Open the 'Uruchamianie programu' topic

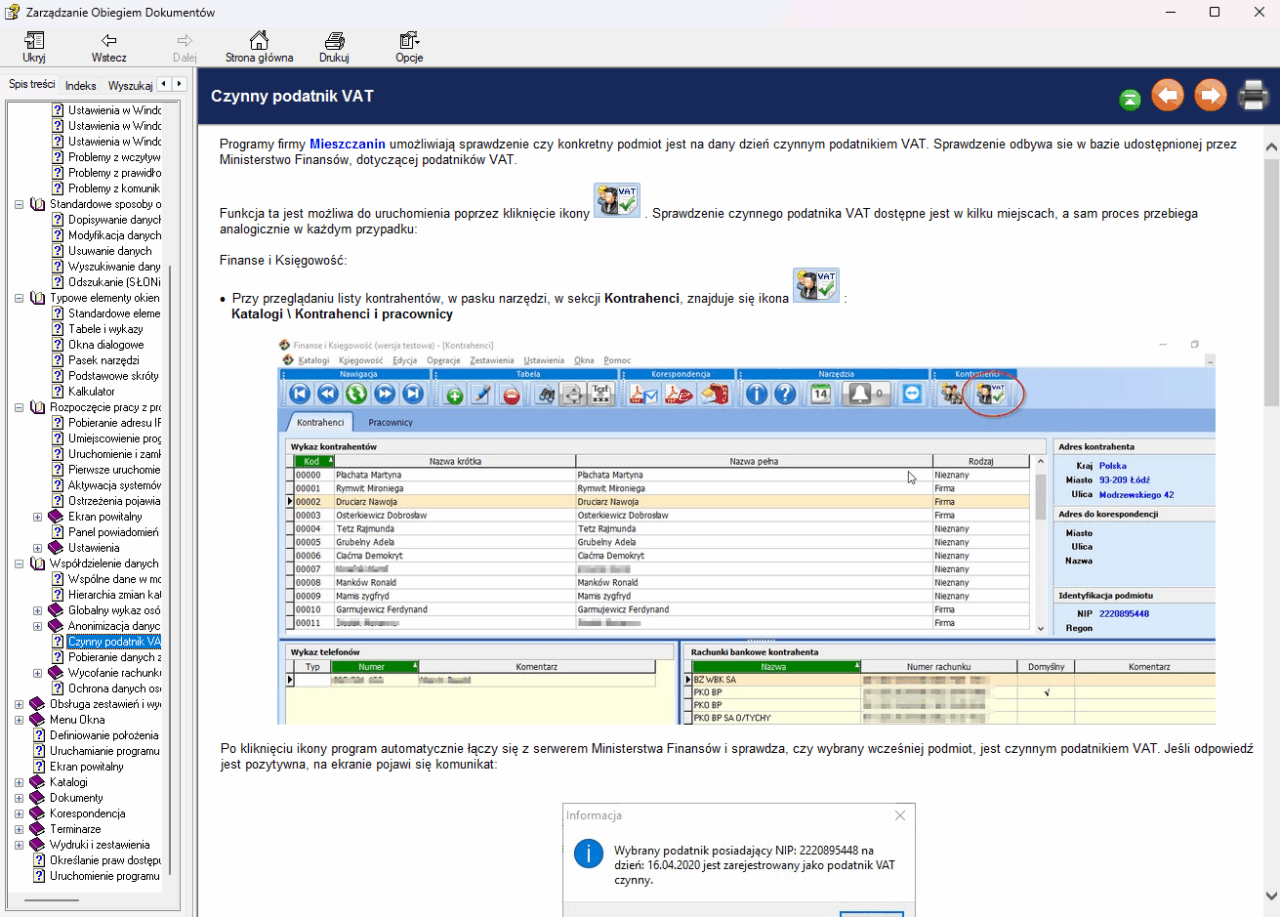pyautogui.click(x=104, y=751)
